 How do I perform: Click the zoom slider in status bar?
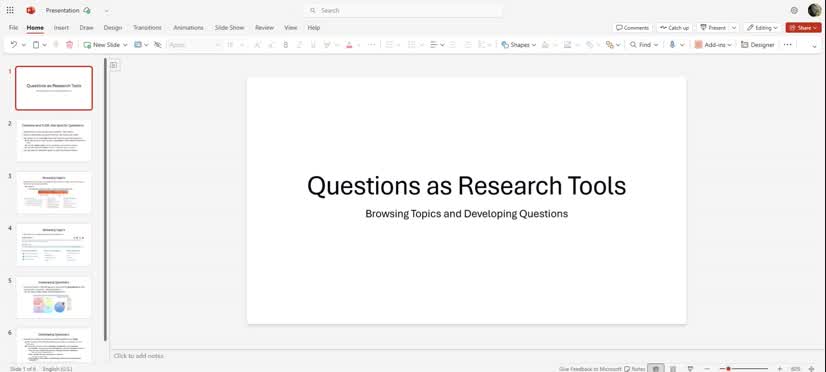click(743, 369)
